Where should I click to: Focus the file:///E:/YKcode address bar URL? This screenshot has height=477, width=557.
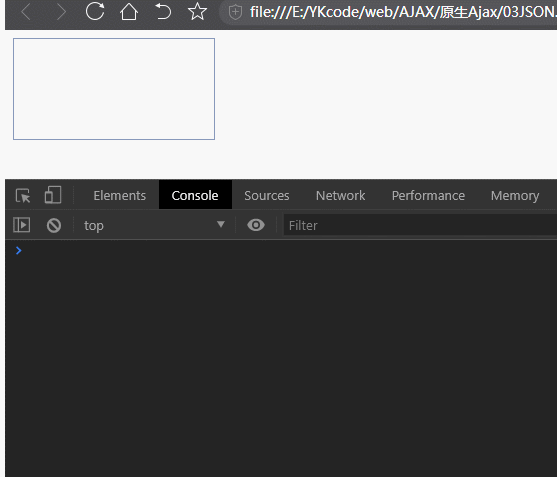403,12
